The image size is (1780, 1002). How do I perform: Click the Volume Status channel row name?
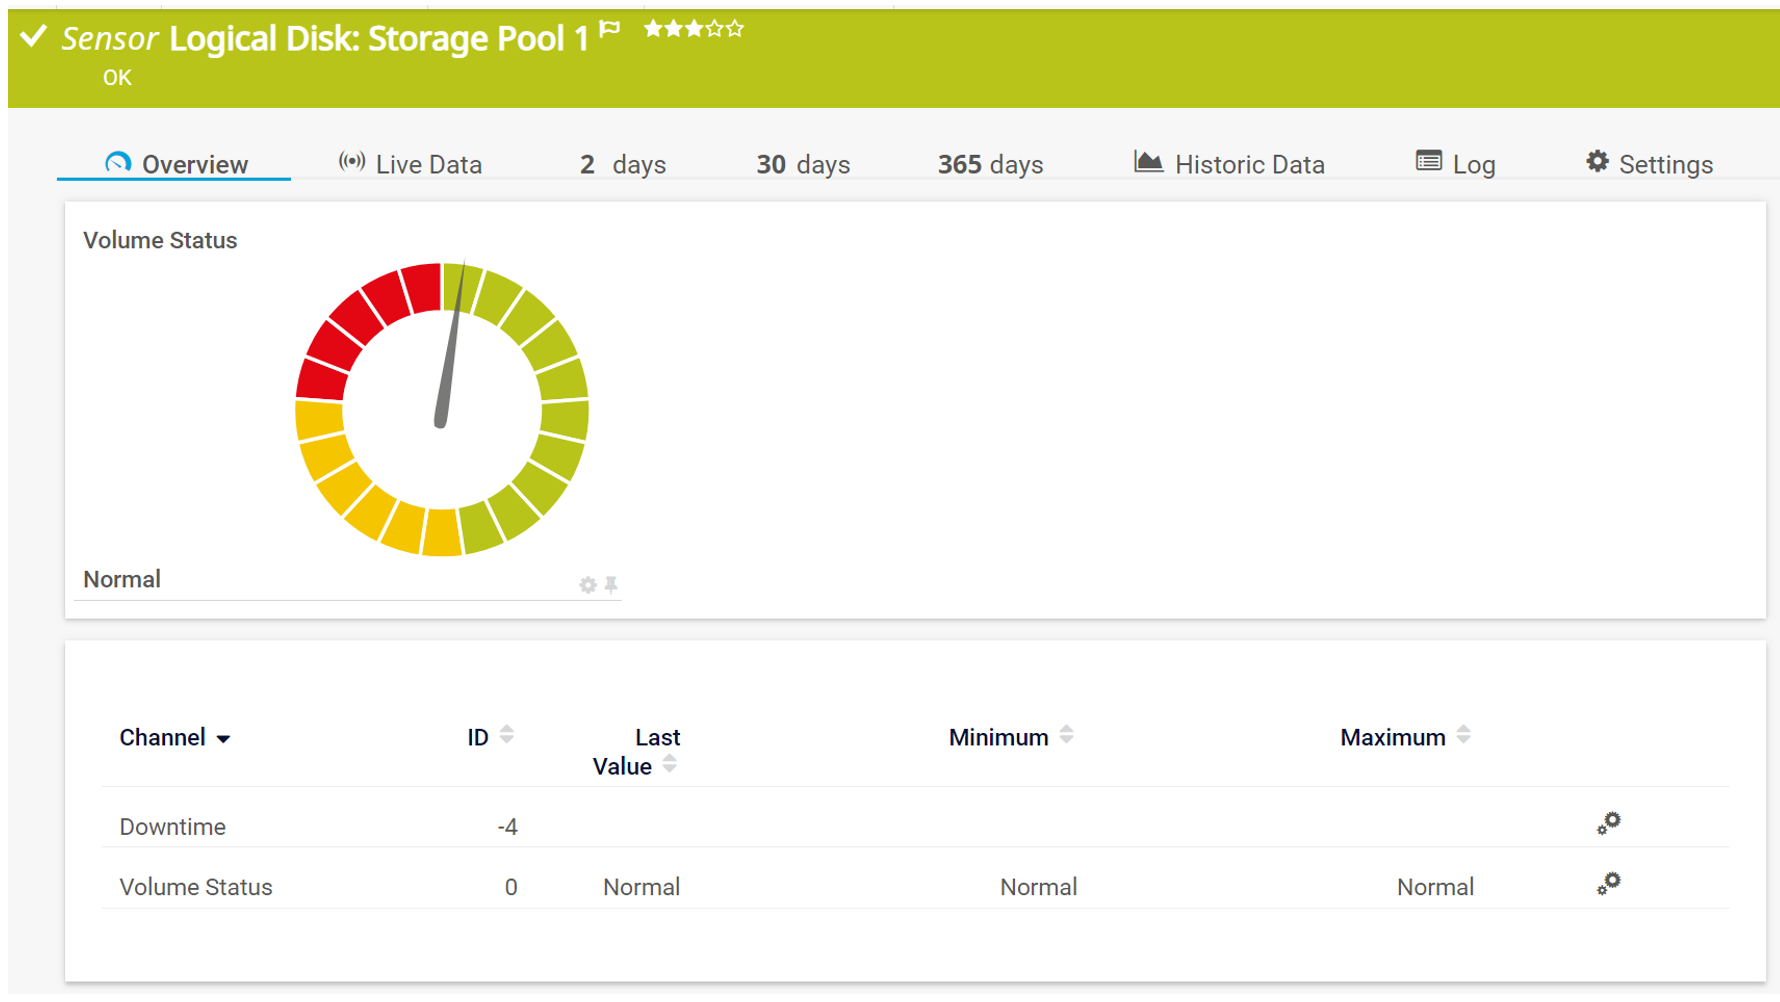click(196, 887)
